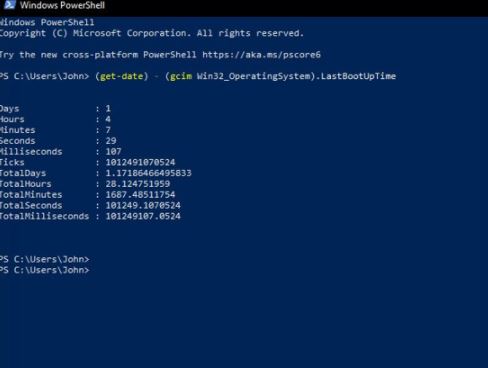The image size is (488, 368).
Task: Click the Hours value 4
Action: (x=108, y=119)
